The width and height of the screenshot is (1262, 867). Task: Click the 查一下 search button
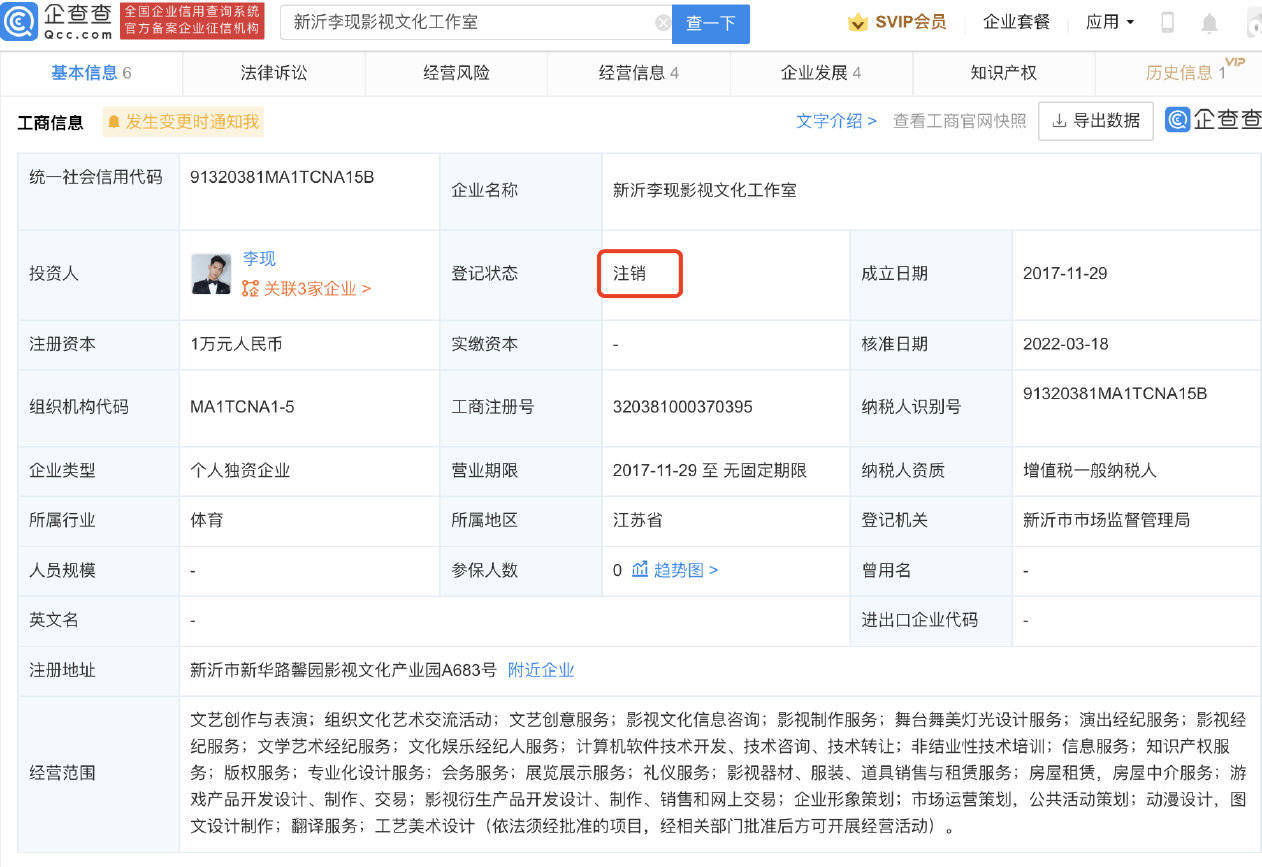pyautogui.click(x=711, y=23)
